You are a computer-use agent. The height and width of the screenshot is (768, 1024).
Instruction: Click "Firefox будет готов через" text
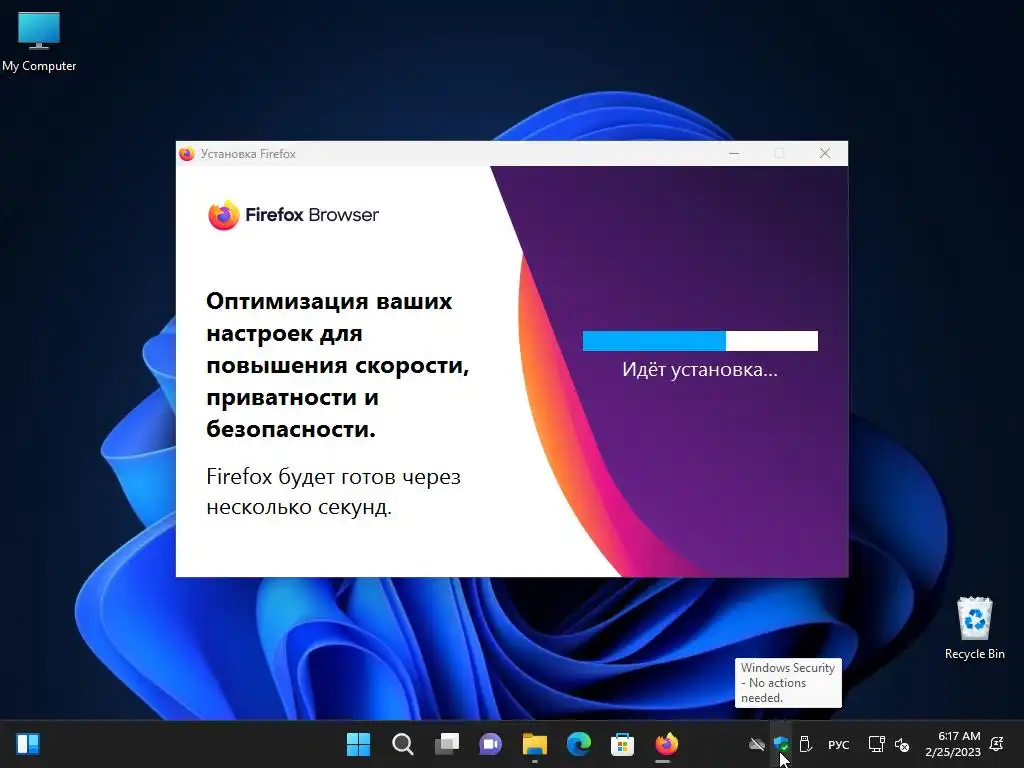point(334,477)
